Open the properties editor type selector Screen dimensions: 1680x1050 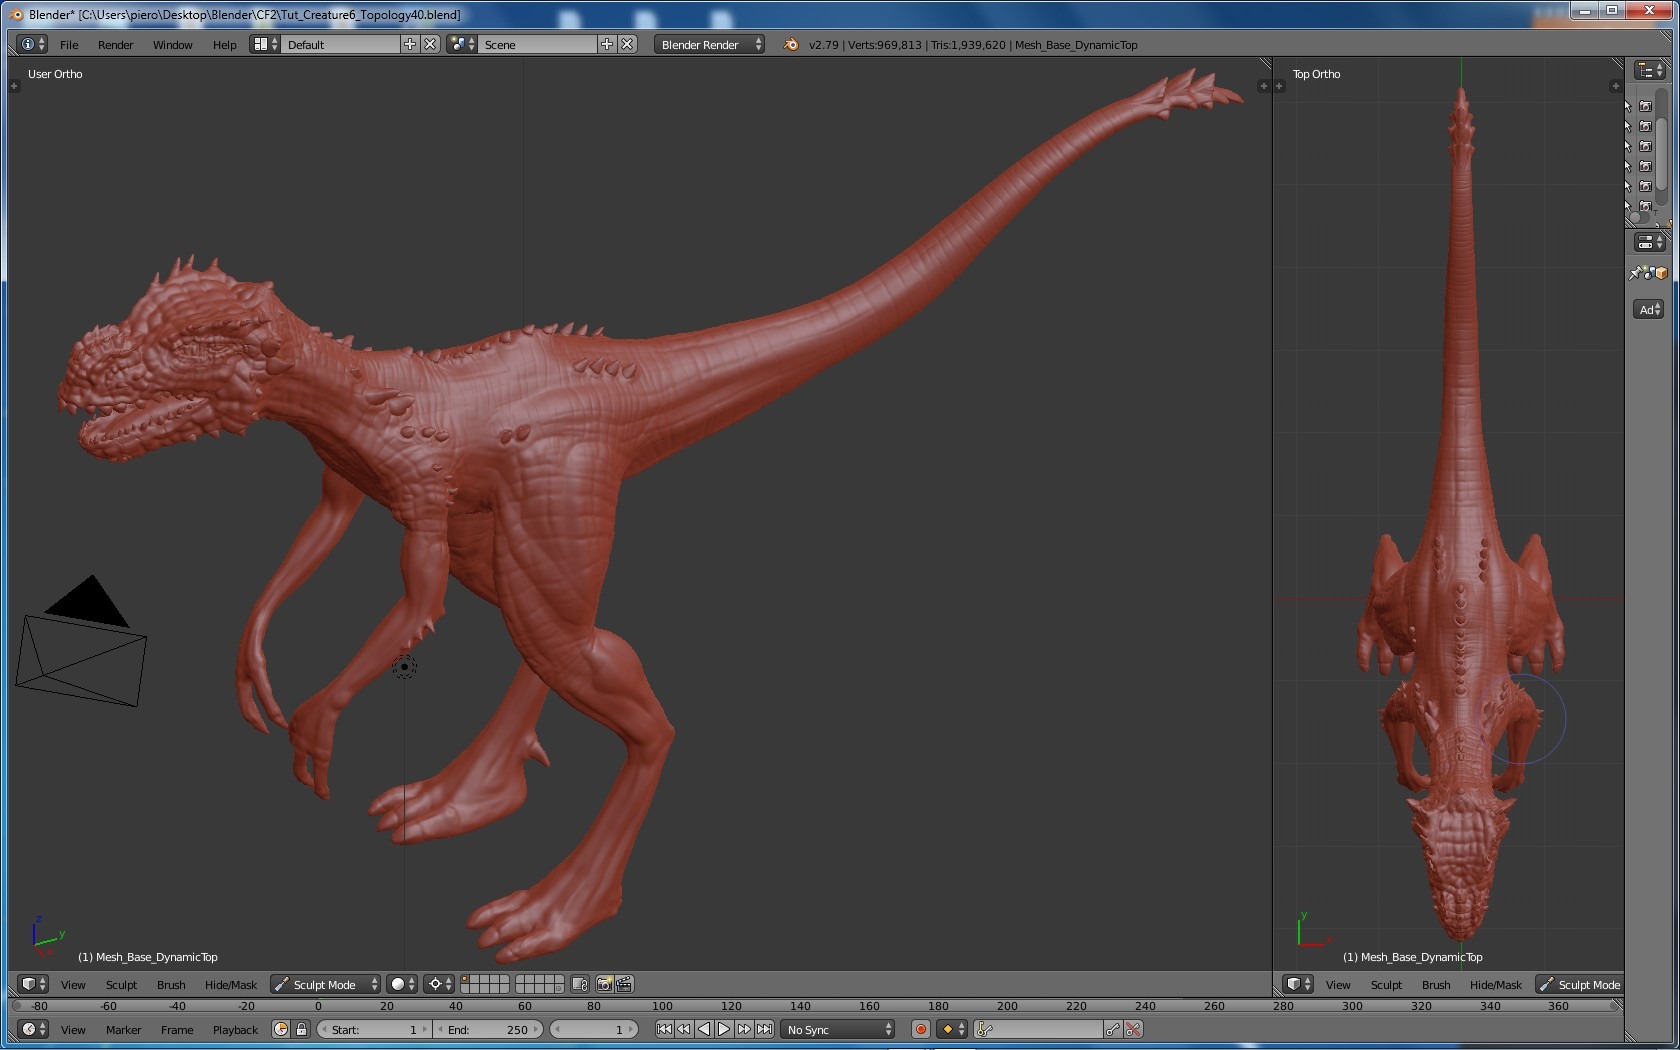point(1649,242)
